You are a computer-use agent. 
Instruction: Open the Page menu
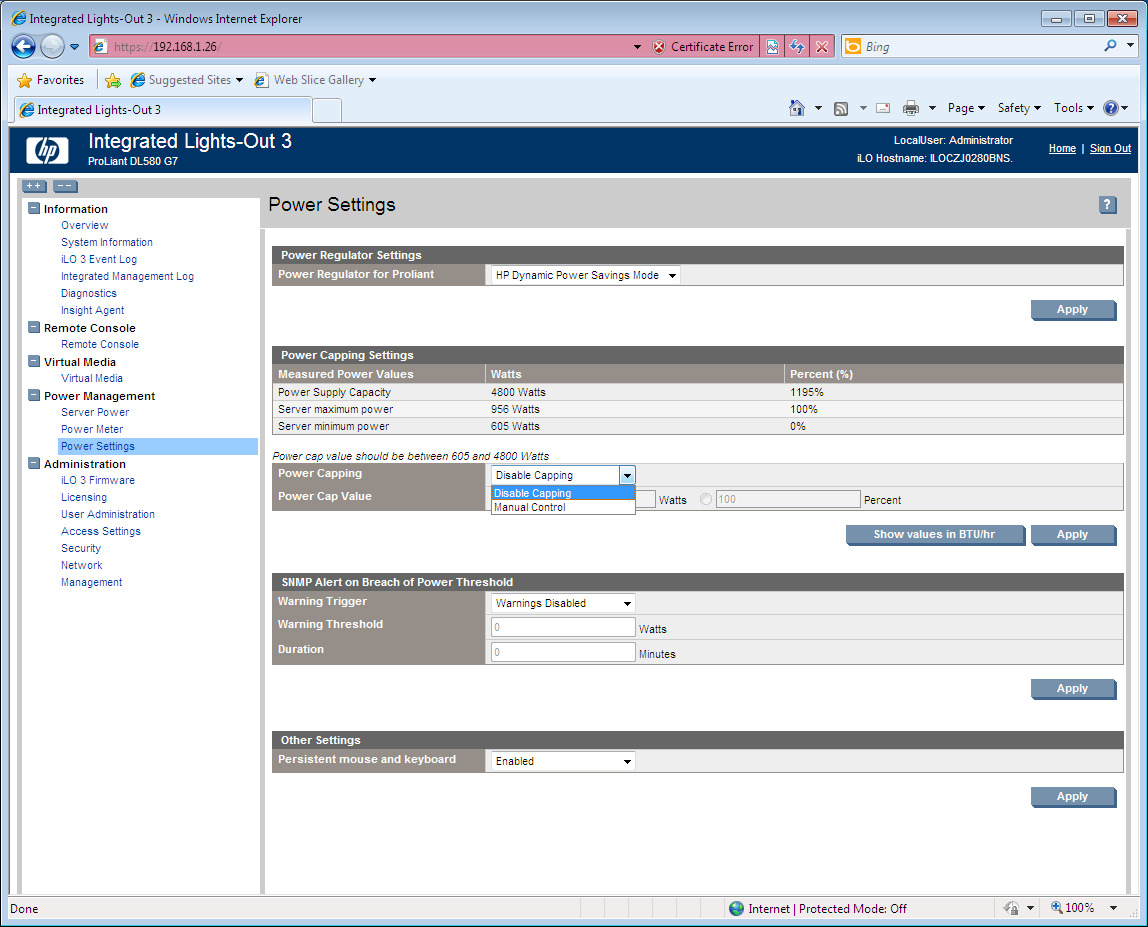tap(966, 108)
